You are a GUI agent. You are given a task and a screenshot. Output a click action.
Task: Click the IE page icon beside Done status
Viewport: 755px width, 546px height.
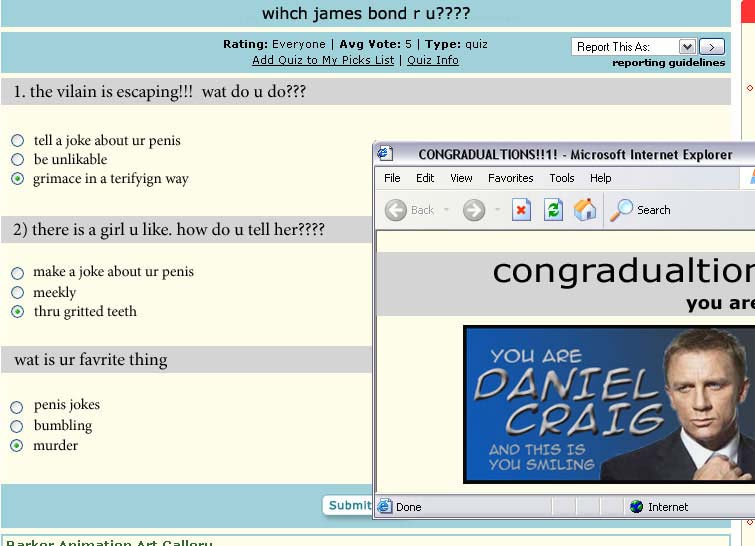pyautogui.click(x=384, y=507)
